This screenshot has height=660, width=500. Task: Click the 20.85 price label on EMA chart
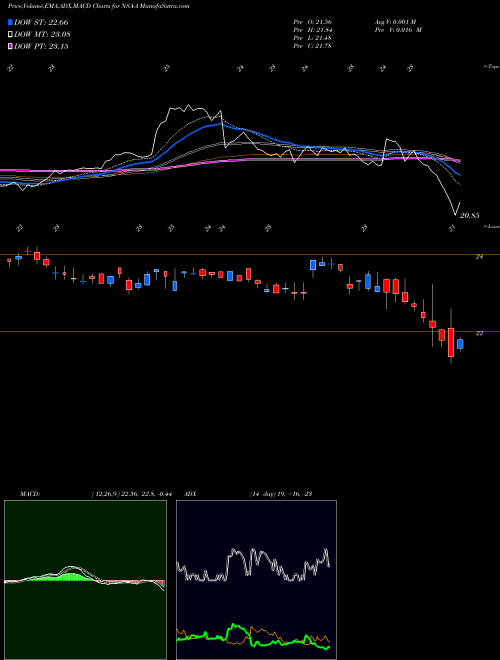(469, 216)
